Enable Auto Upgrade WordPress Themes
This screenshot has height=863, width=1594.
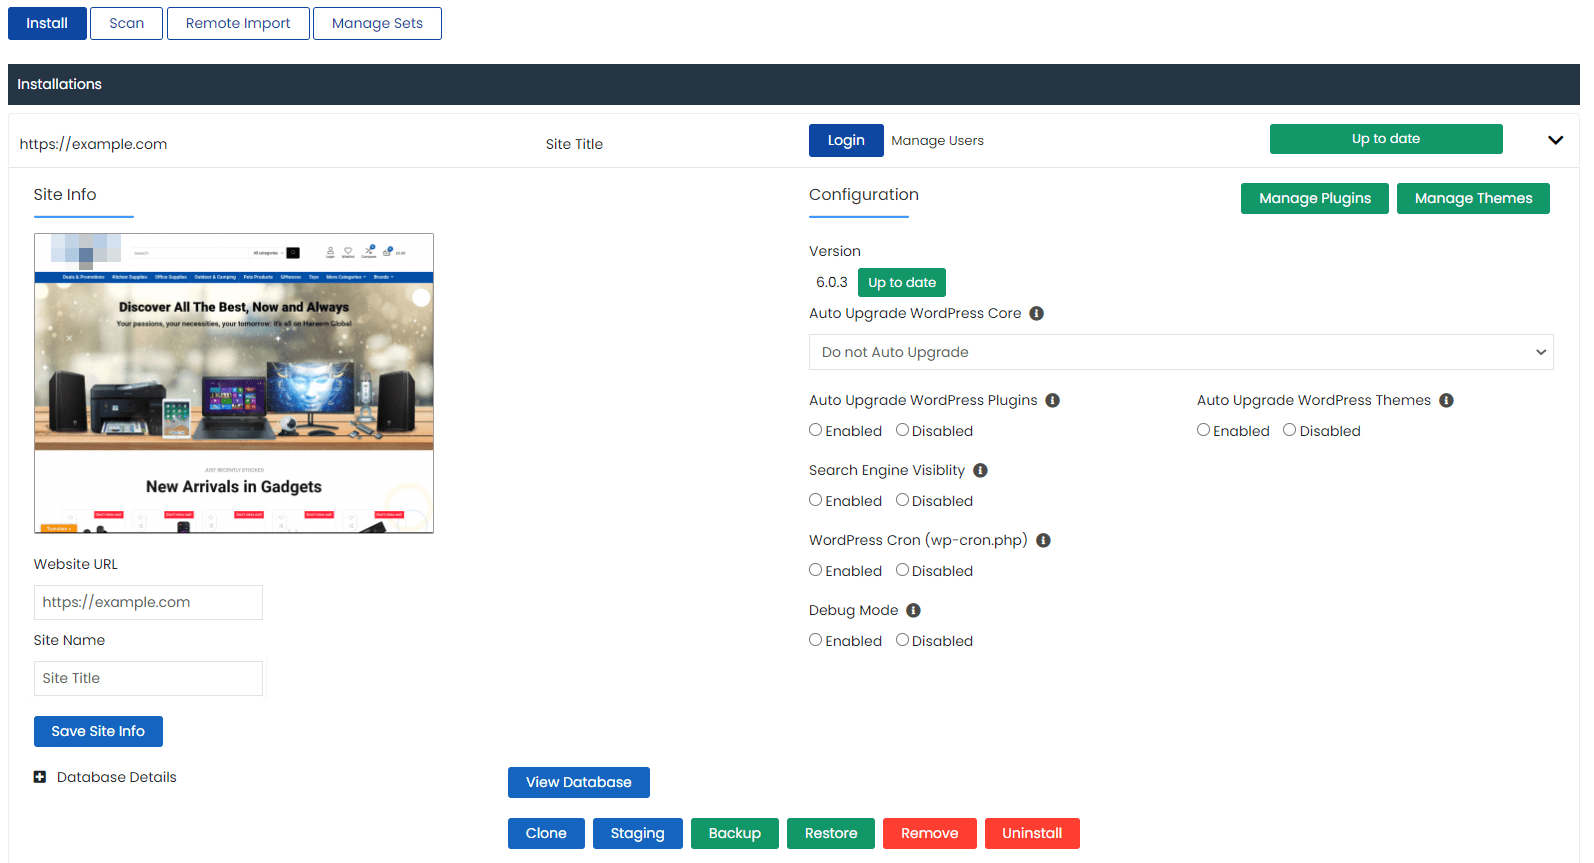pos(1204,430)
